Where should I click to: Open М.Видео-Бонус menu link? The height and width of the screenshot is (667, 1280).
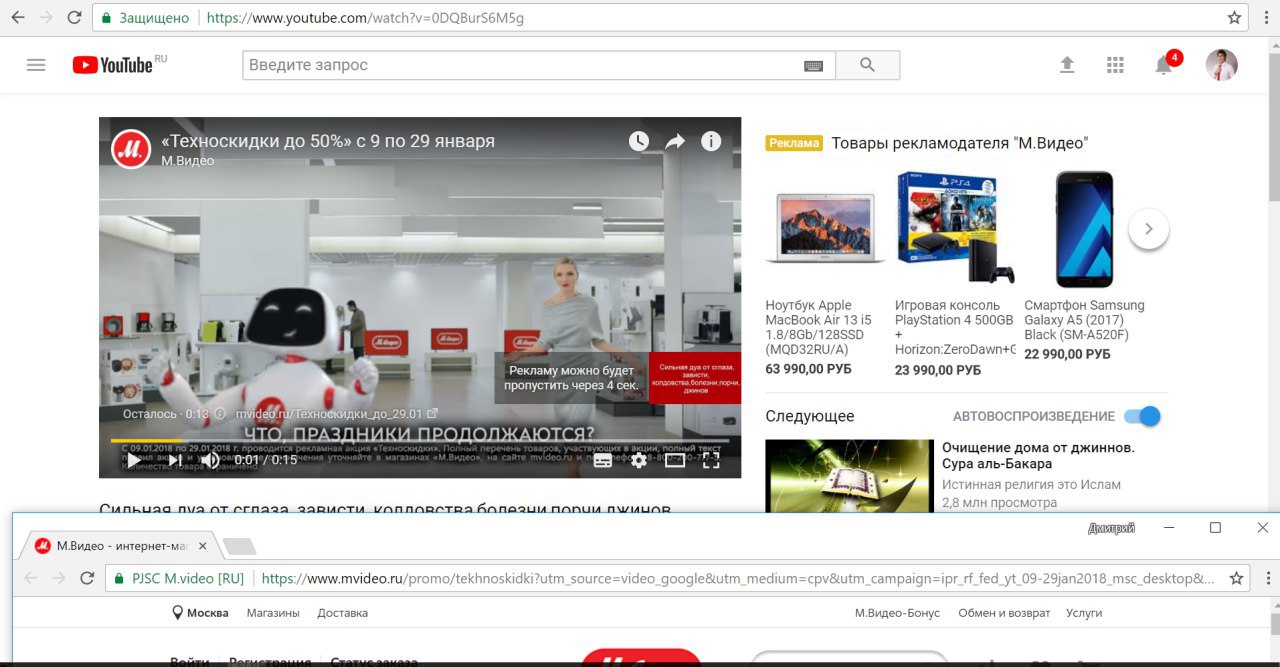(897, 613)
